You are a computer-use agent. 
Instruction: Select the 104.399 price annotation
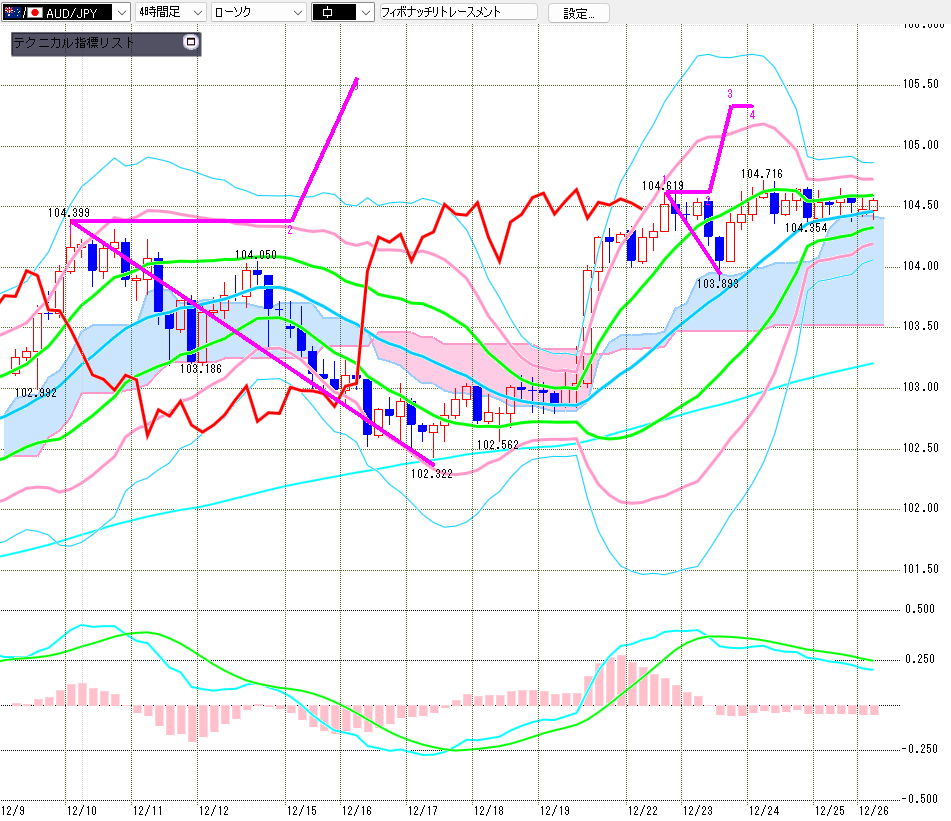[68, 213]
